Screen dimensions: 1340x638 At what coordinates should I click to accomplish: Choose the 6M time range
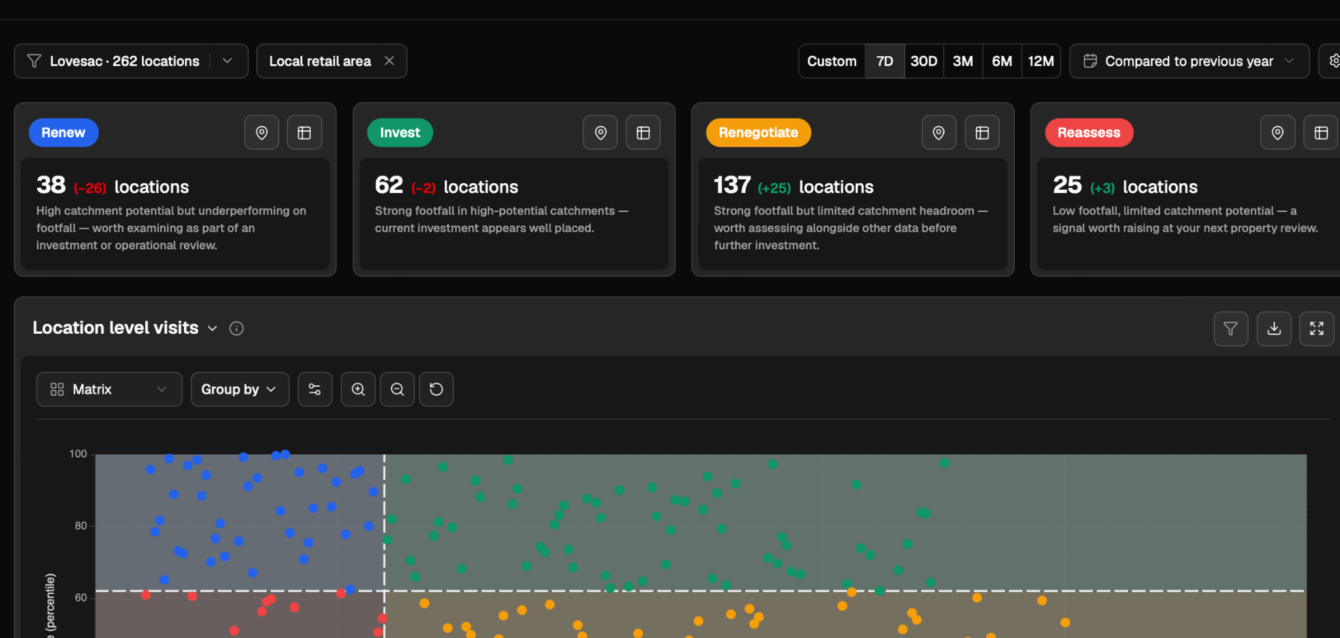tap(1002, 61)
